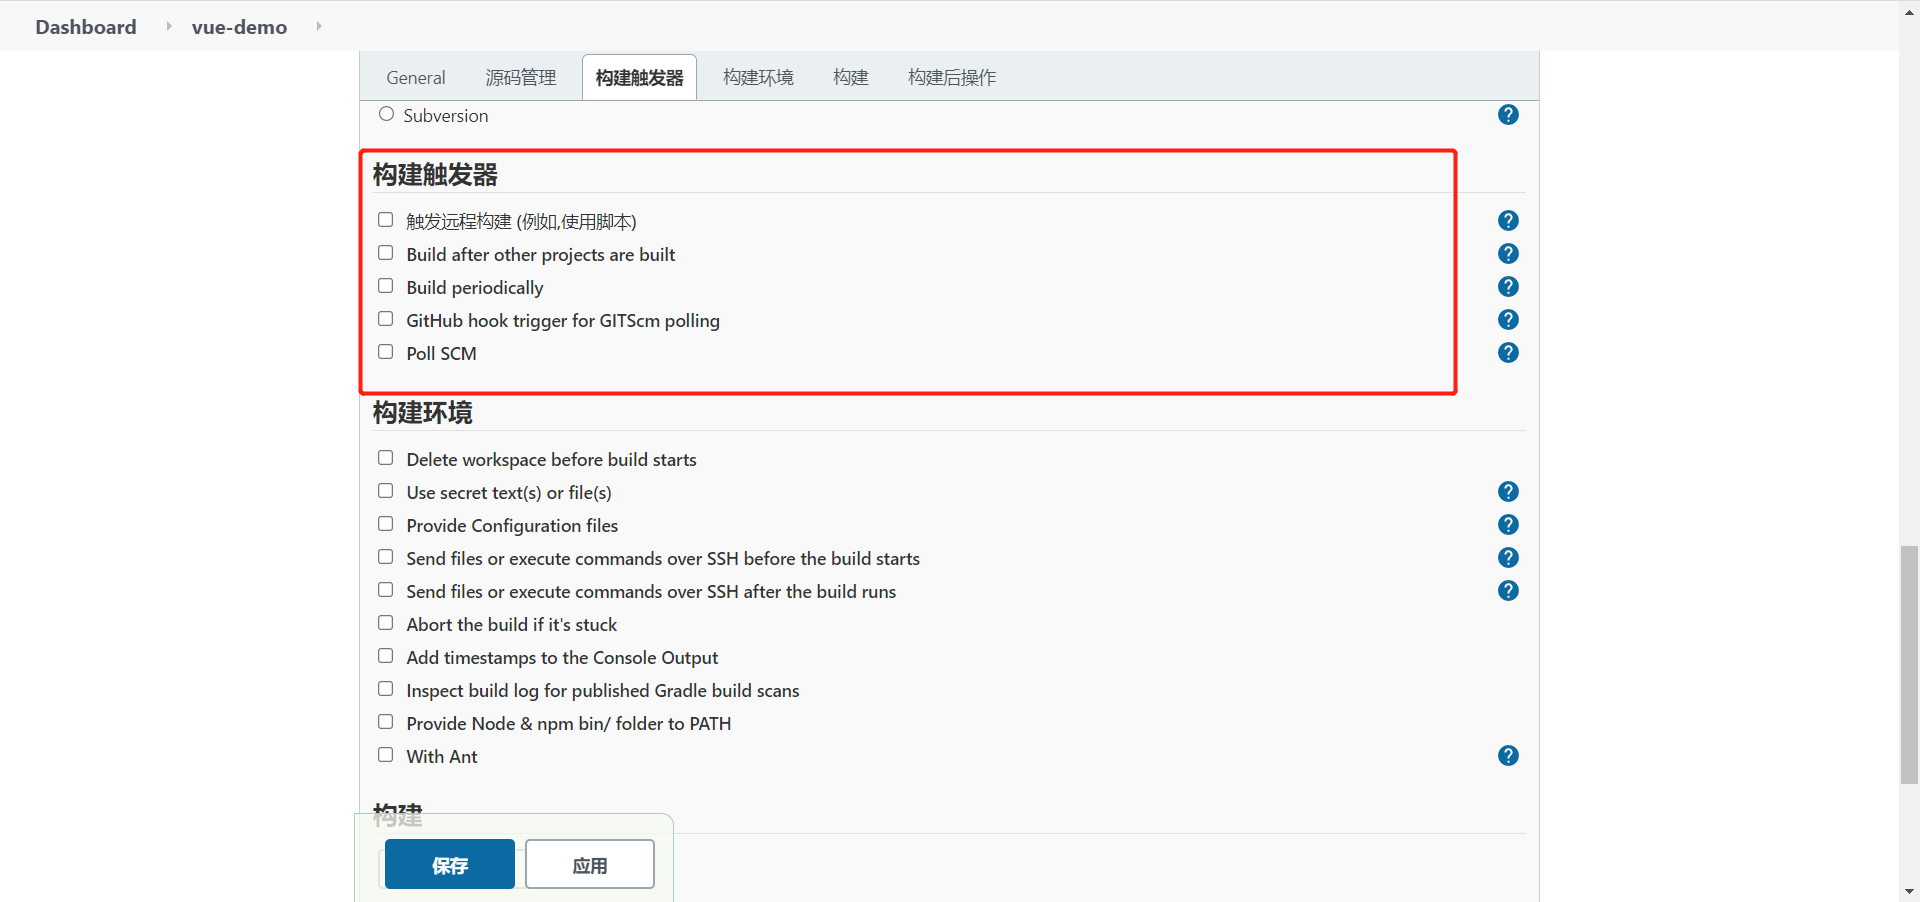1920x902 pixels.
Task: Open help for Build after other projects
Action: pos(1508,254)
